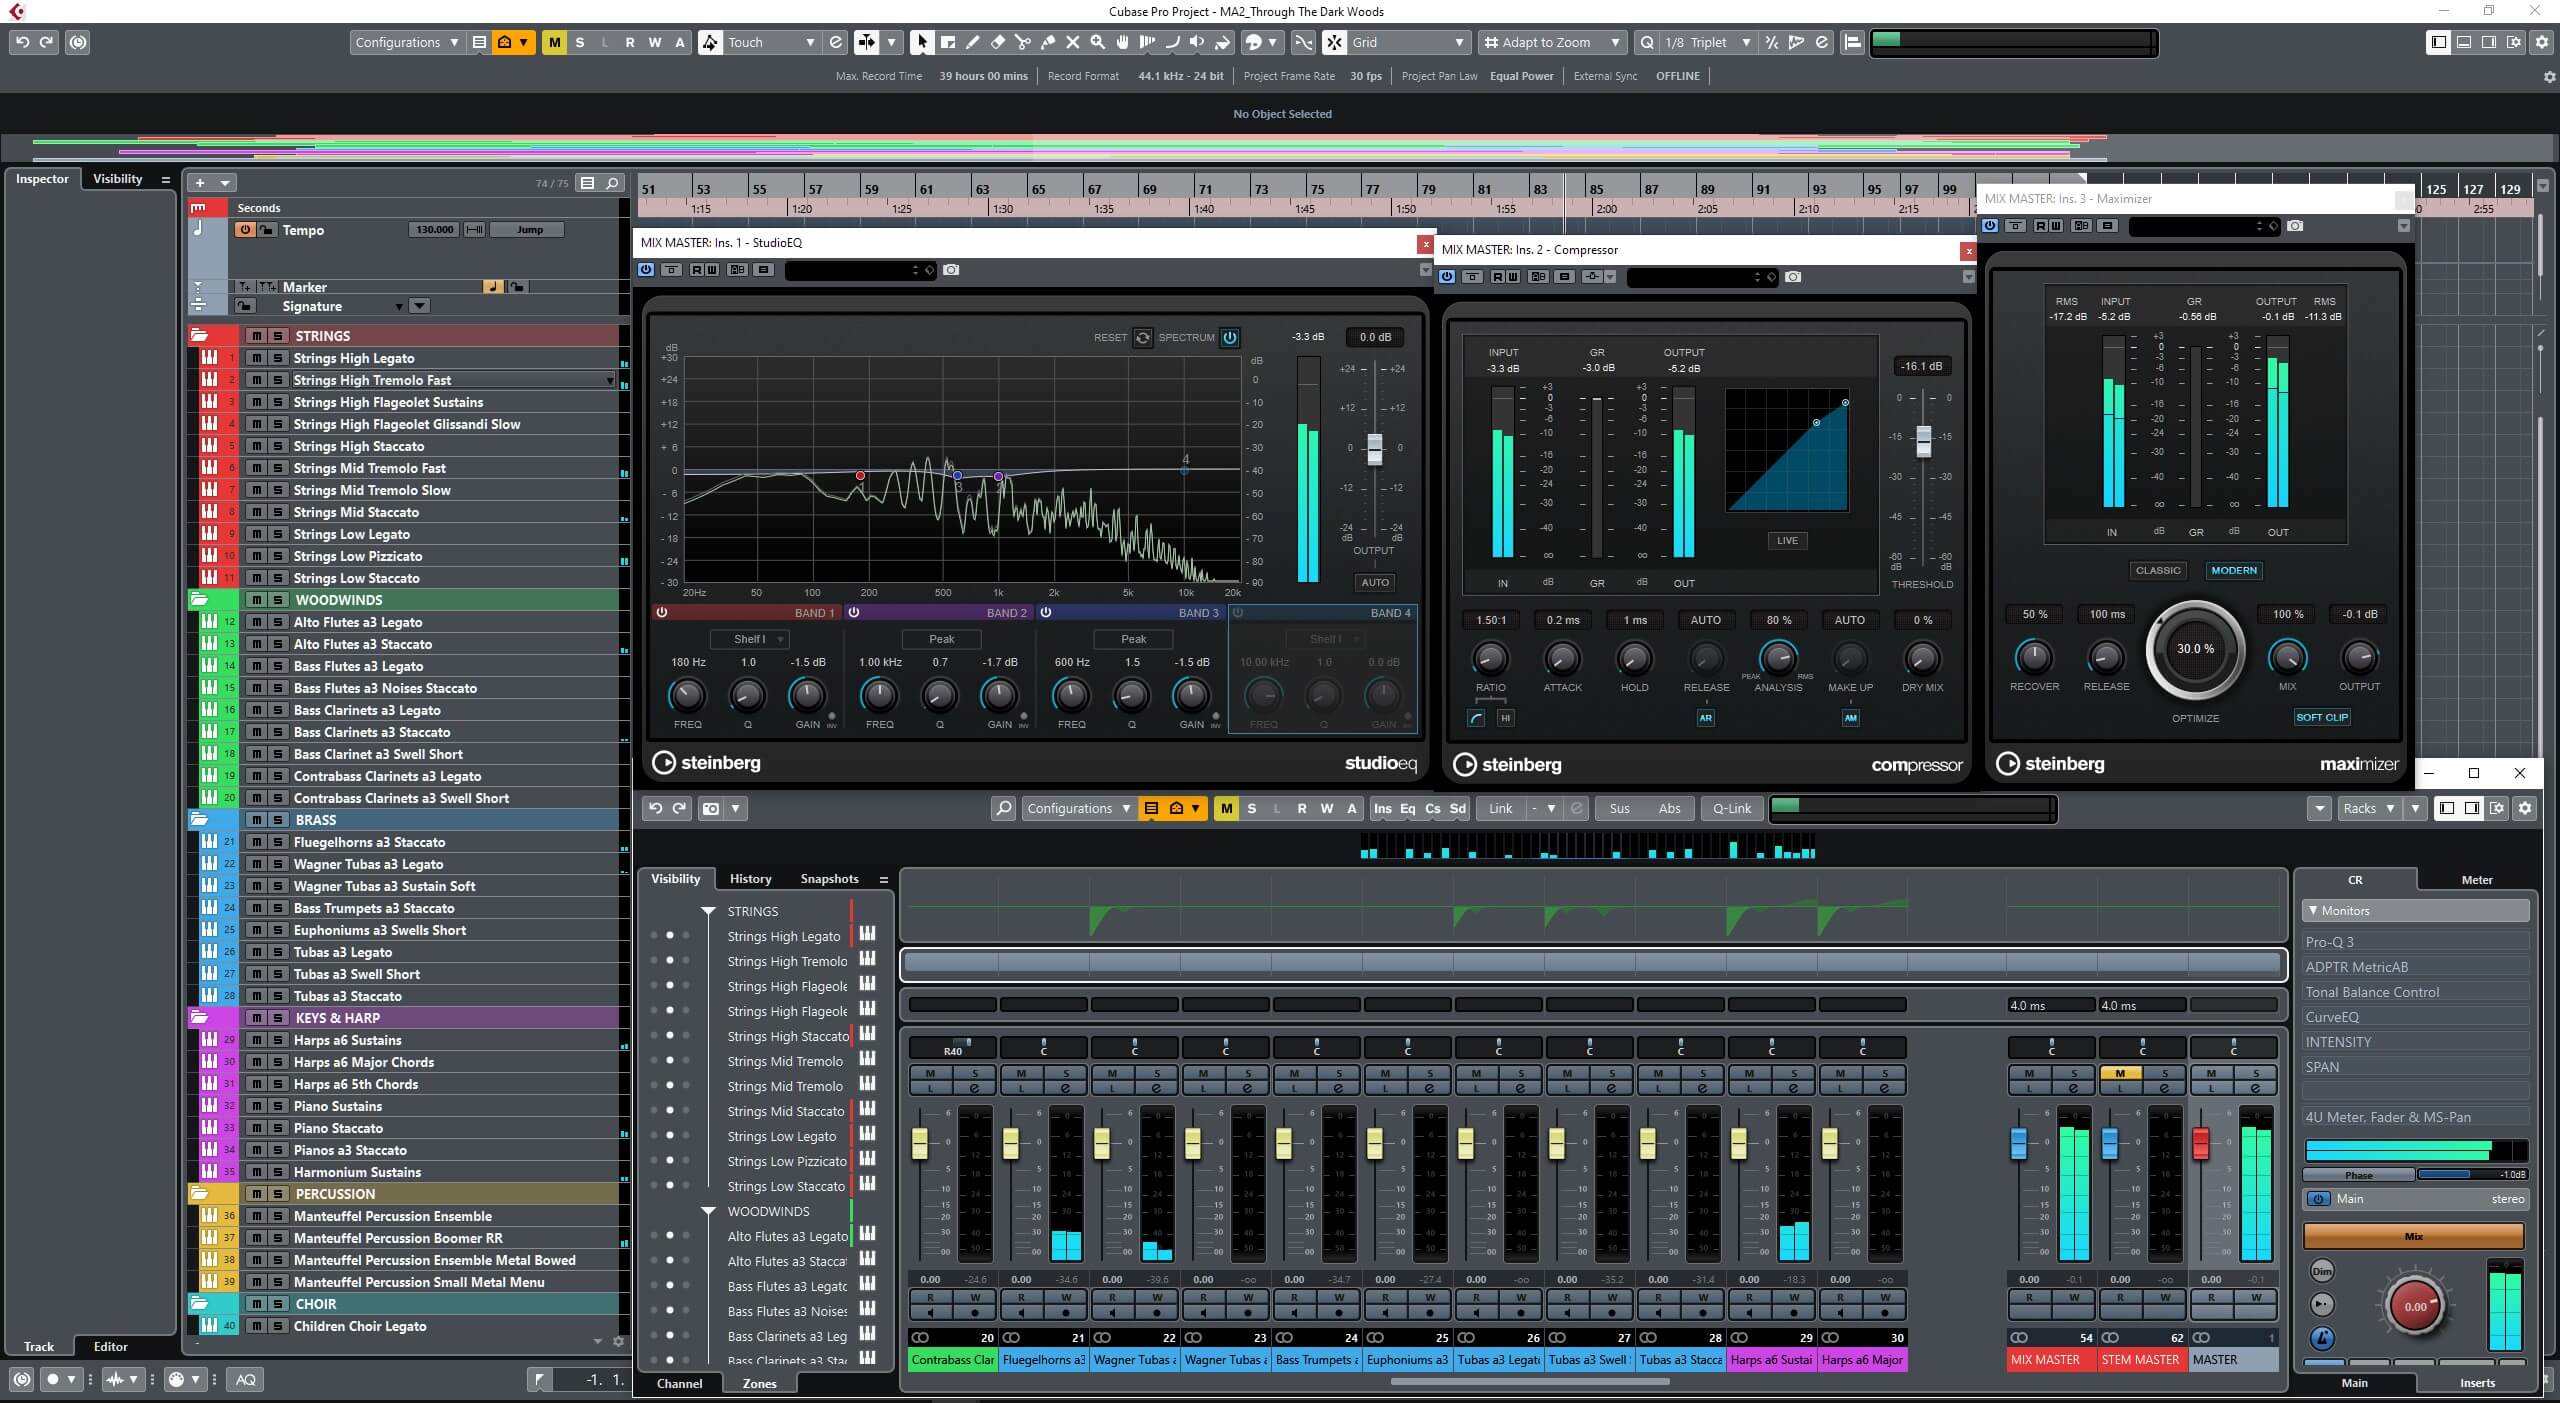The width and height of the screenshot is (2560, 1403).
Task: Select MODERN mode in Maximizer
Action: pyautogui.click(x=2233, y=570)
